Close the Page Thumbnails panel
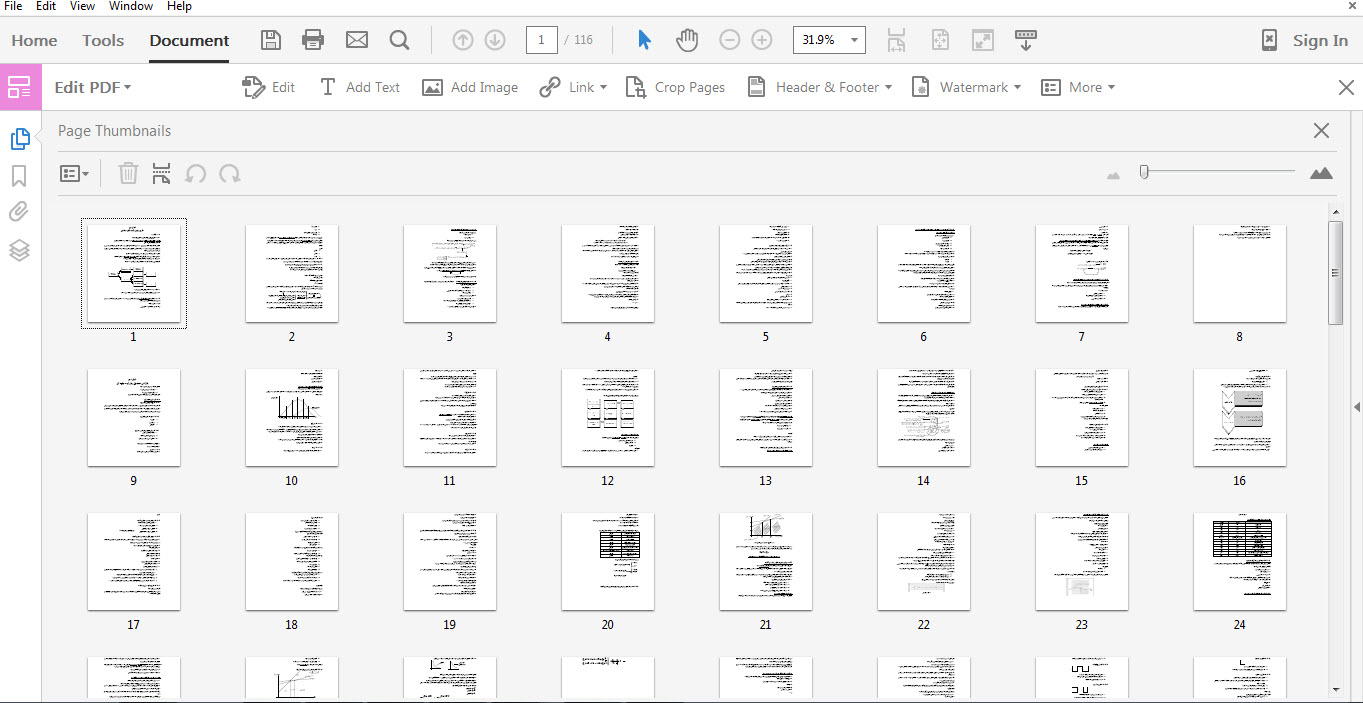The height and width of the screenshot is (703, 1363). 1321,131
